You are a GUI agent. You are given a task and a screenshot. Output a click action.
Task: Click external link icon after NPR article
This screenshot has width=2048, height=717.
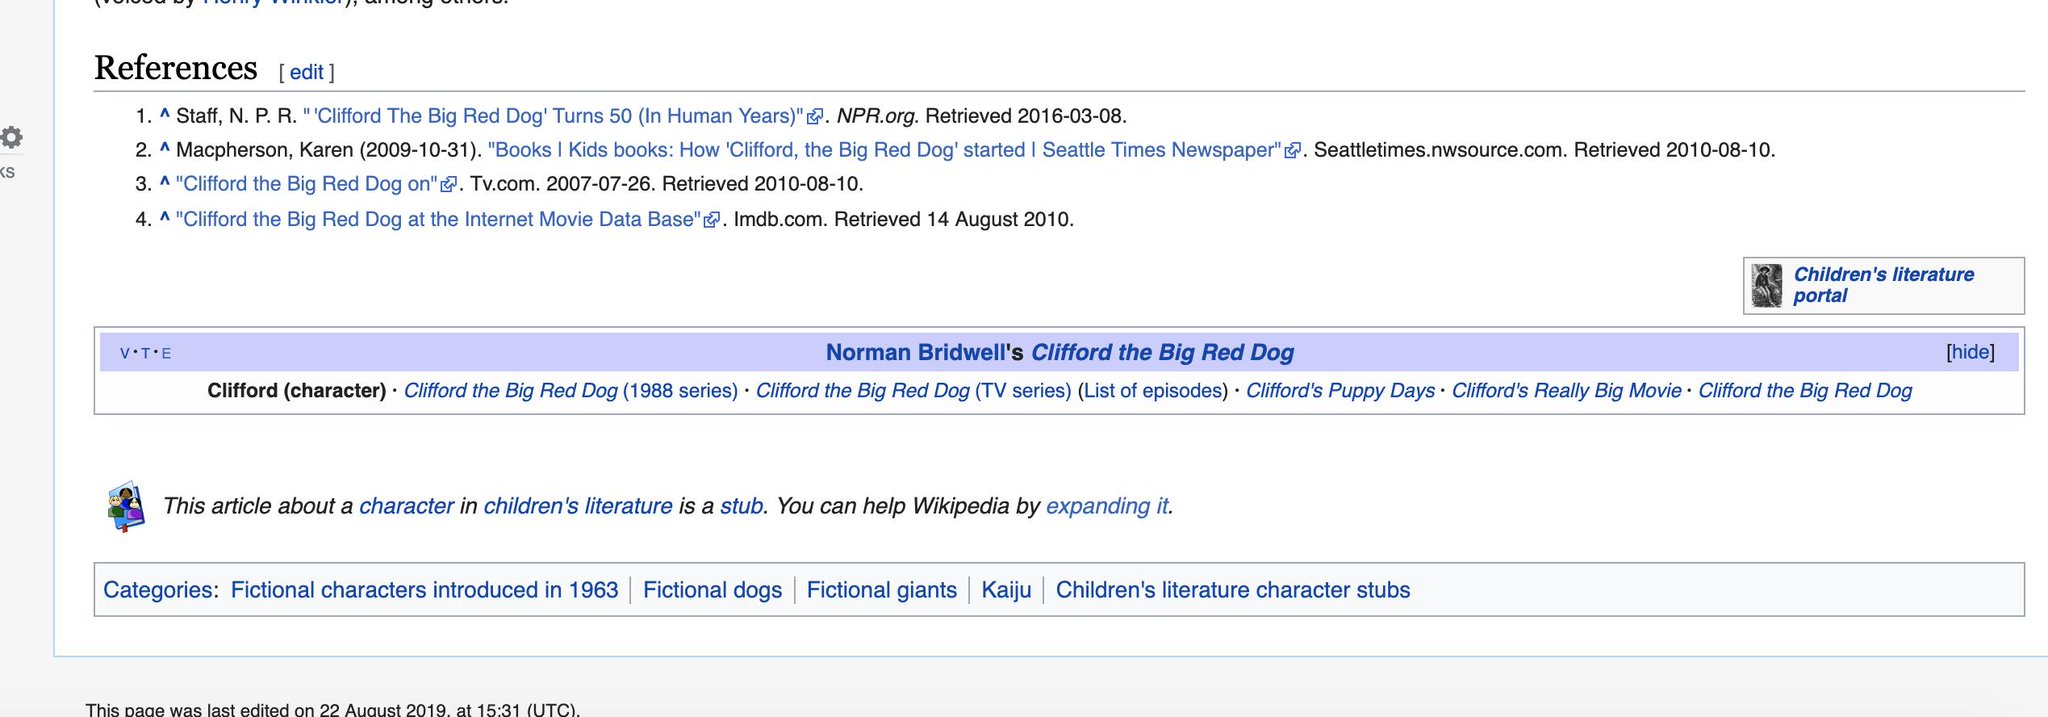point(815,117)
